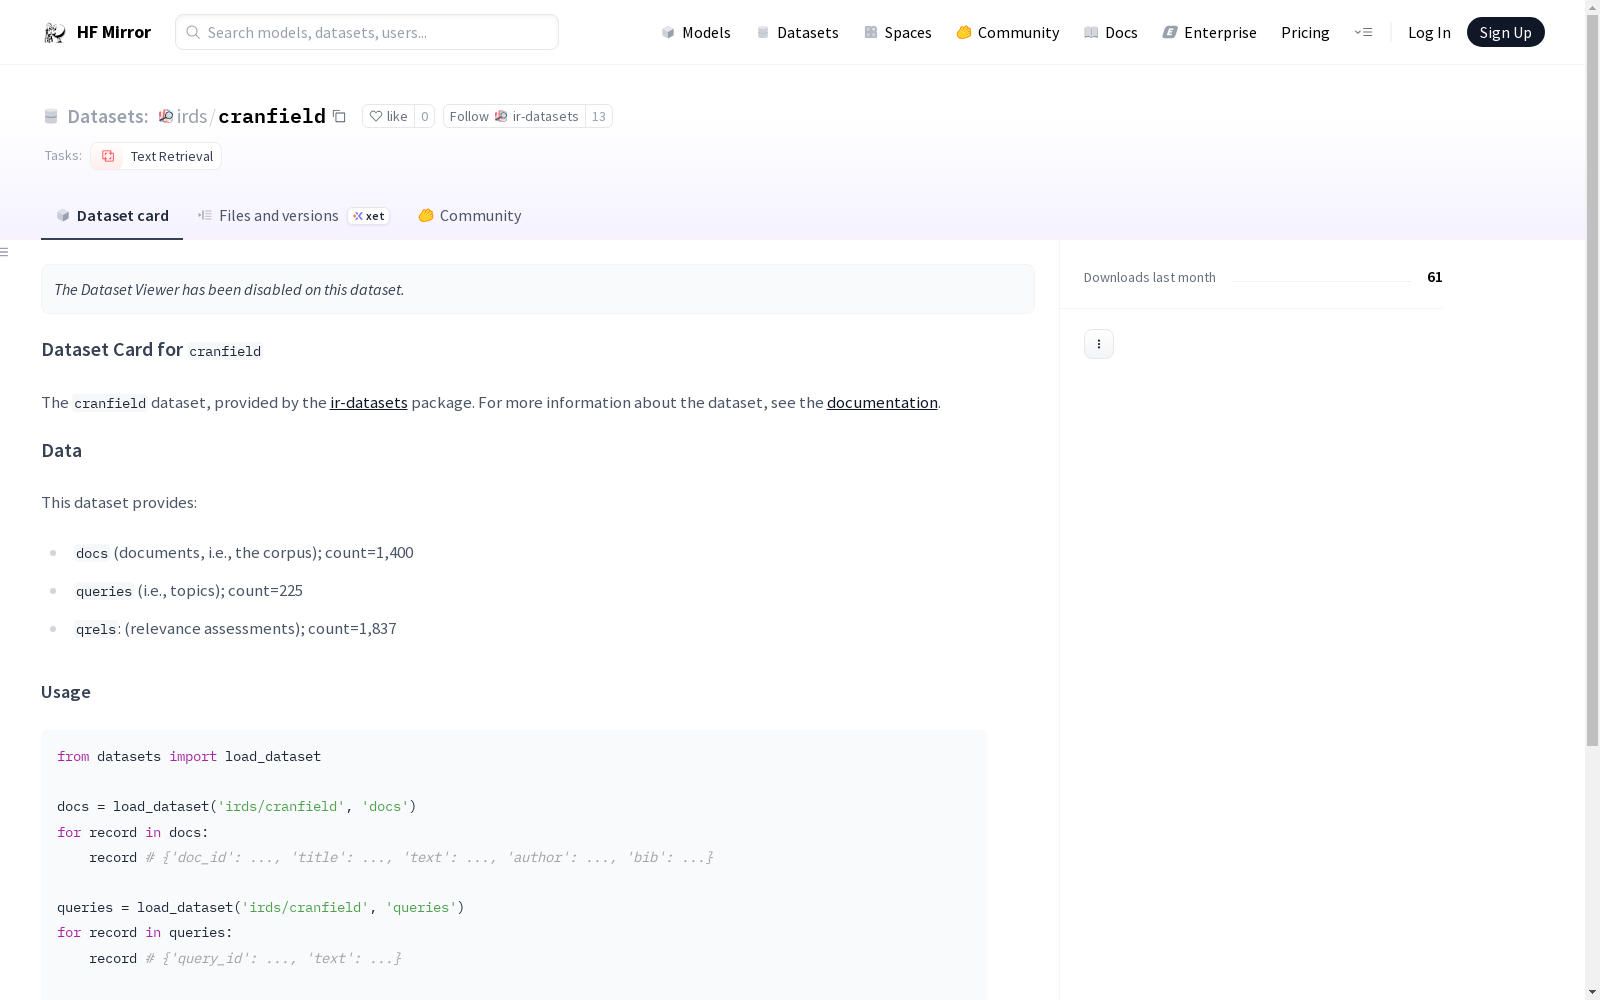The image size is (1600, 1000).
Task: Copy dataset name with clipboard icon
Action: [x=339, y=116]
